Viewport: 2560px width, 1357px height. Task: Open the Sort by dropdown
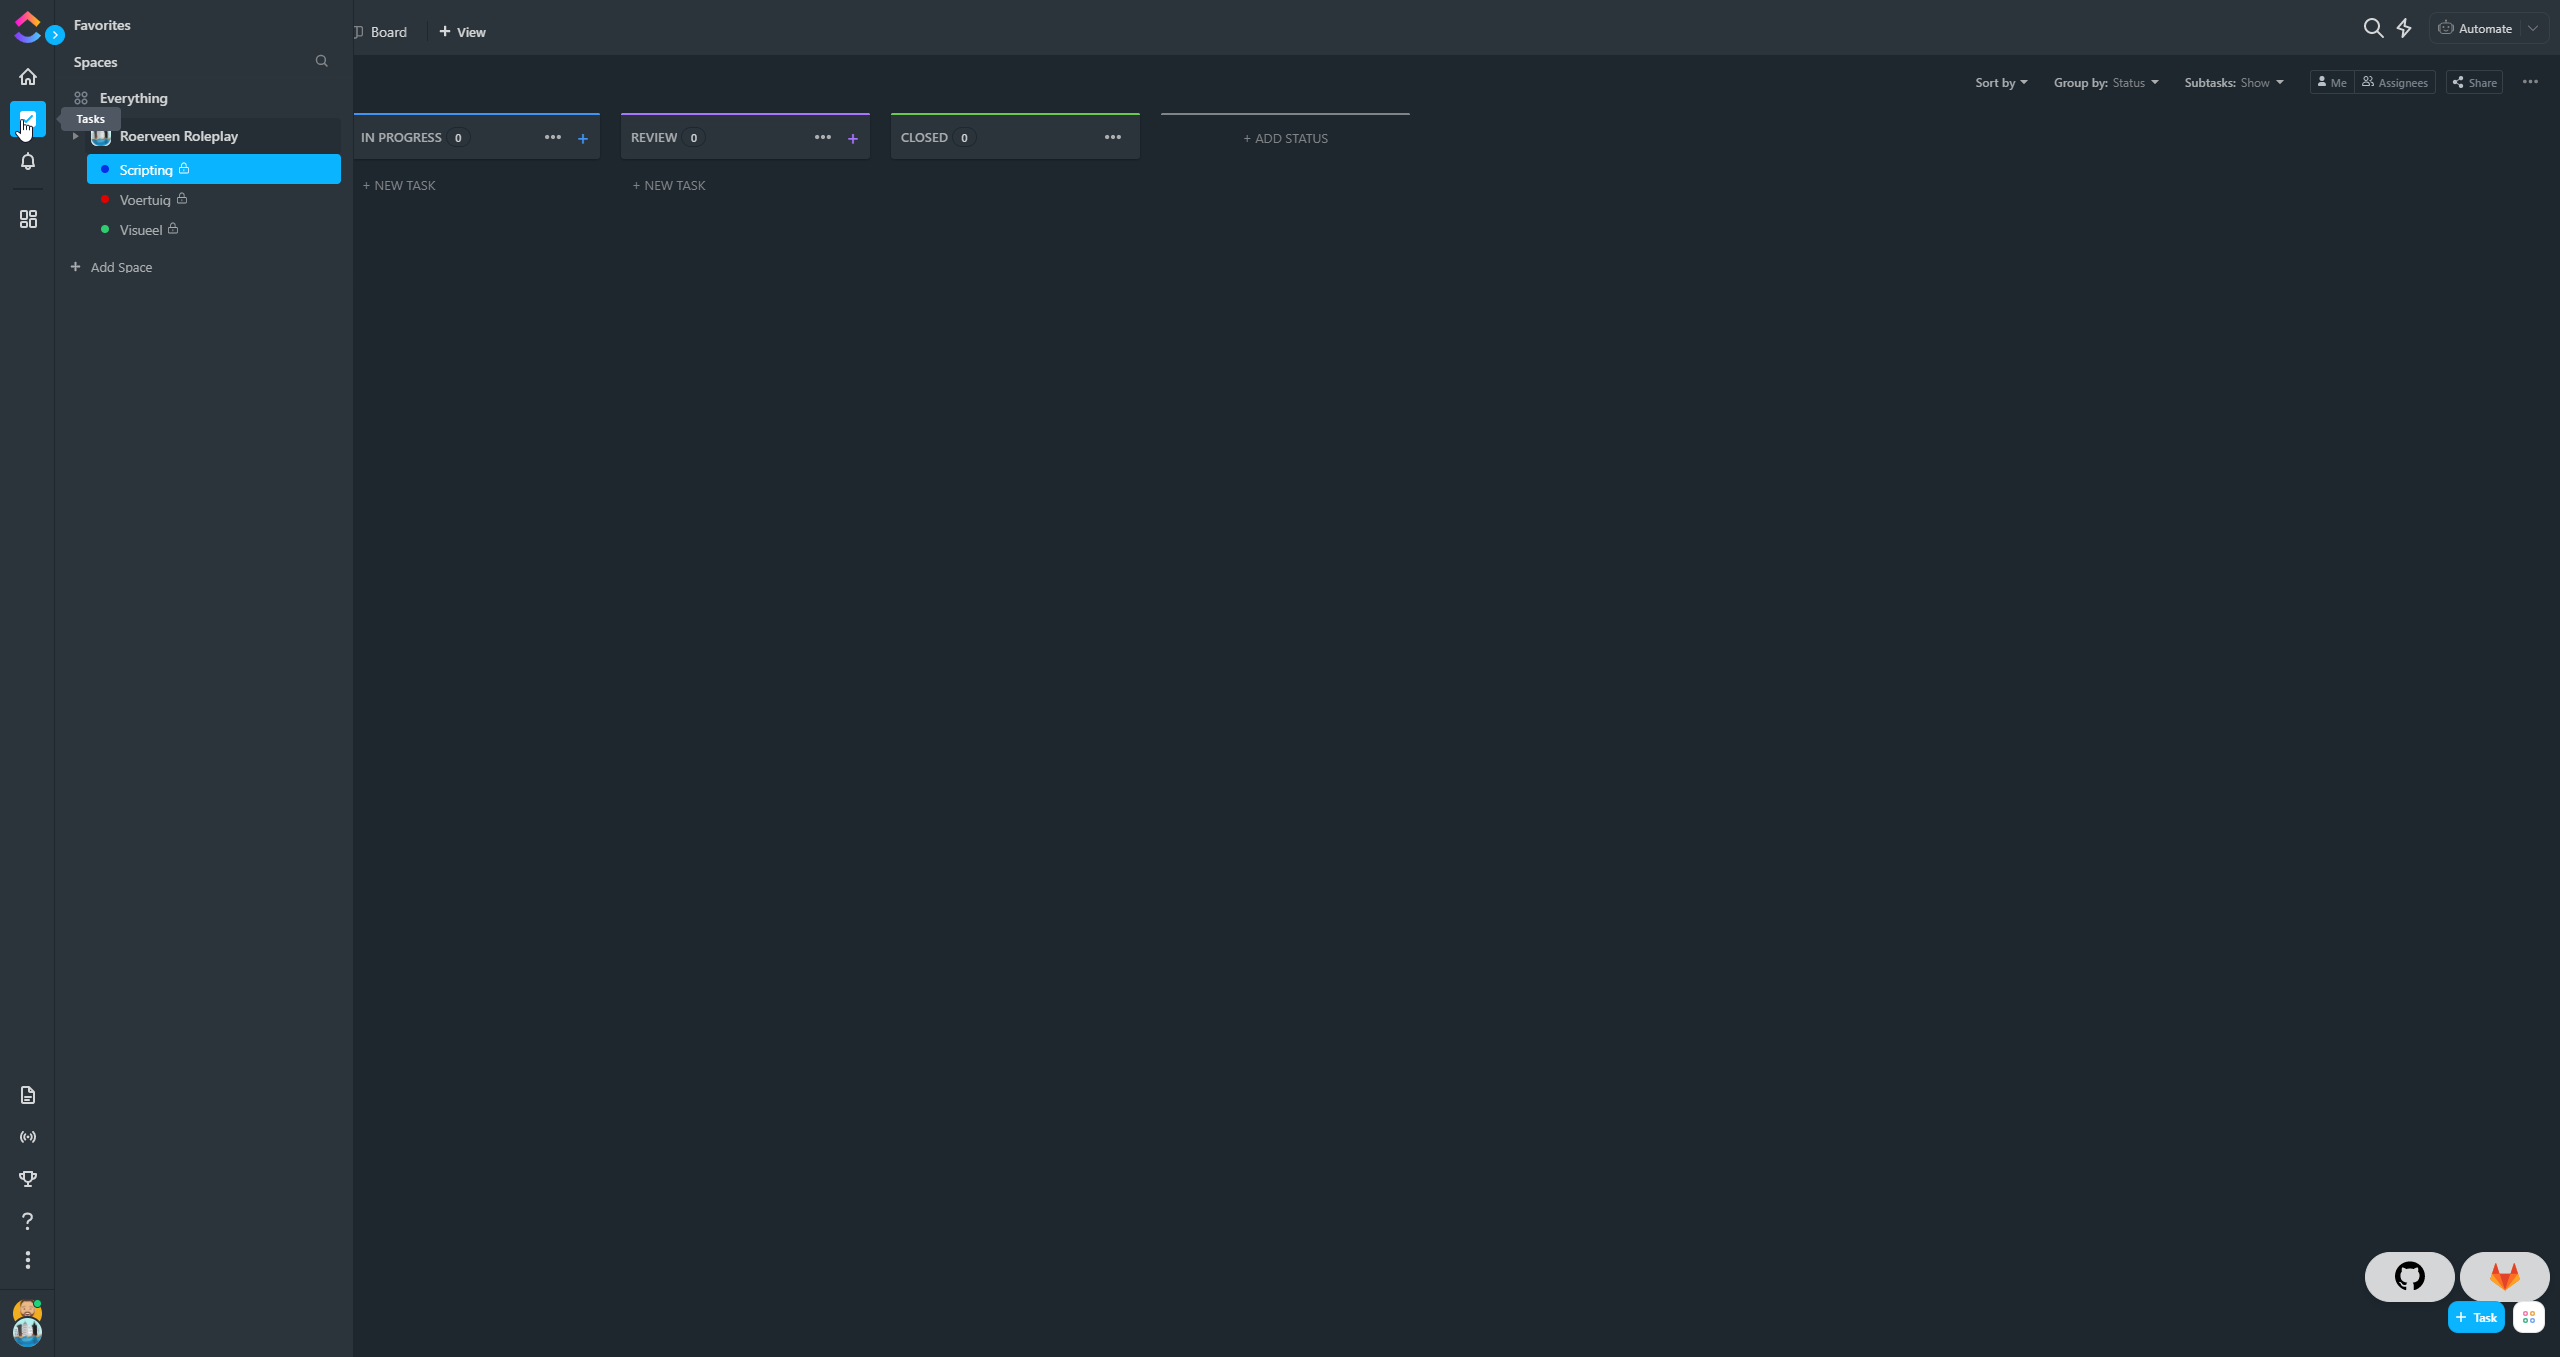click(x=2000, y=83)
